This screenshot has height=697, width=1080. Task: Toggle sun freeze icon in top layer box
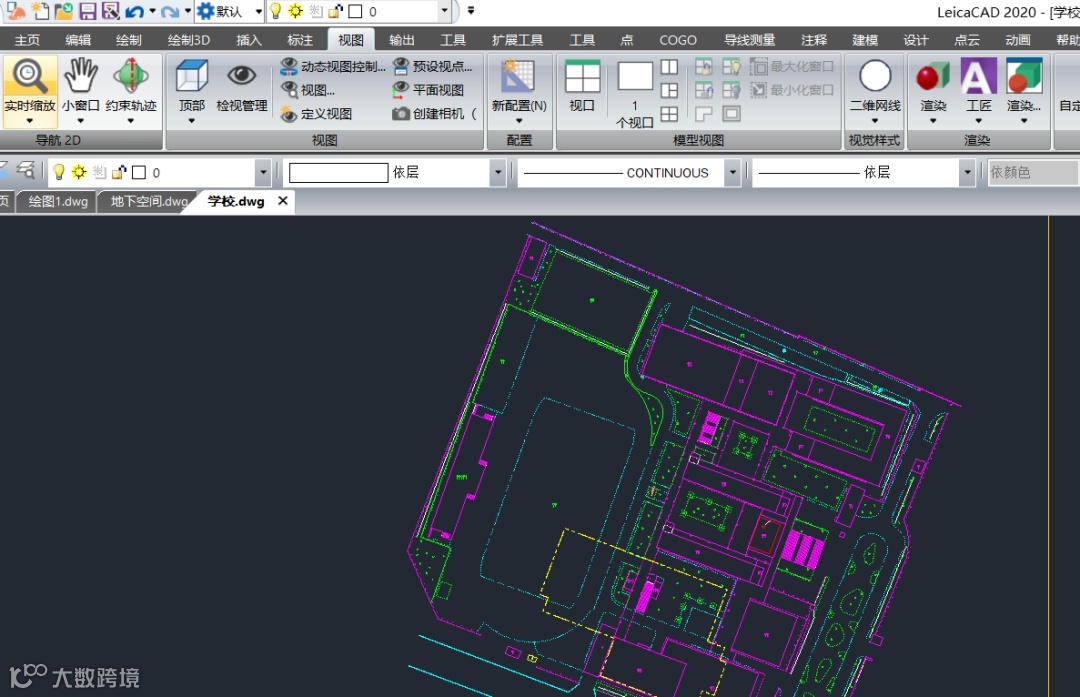[x=295, y=11]
